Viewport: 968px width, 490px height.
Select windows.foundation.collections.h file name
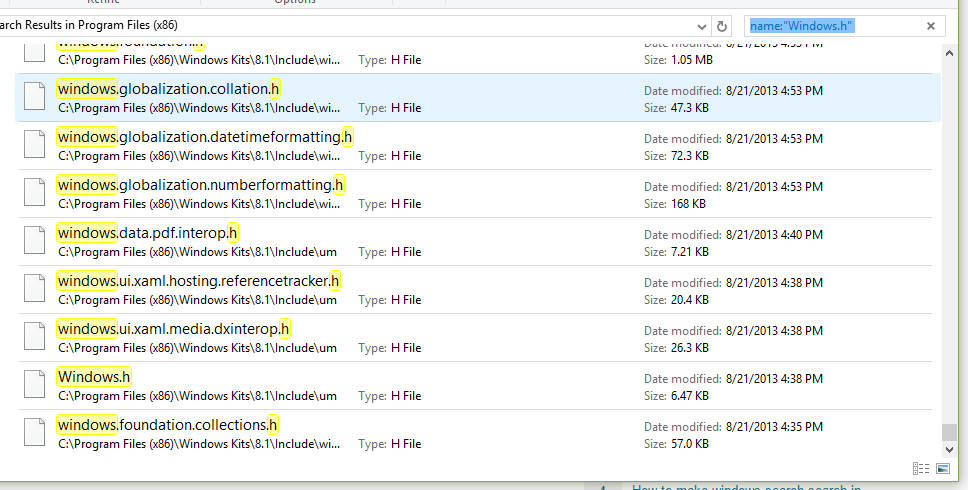click(167, 425)
